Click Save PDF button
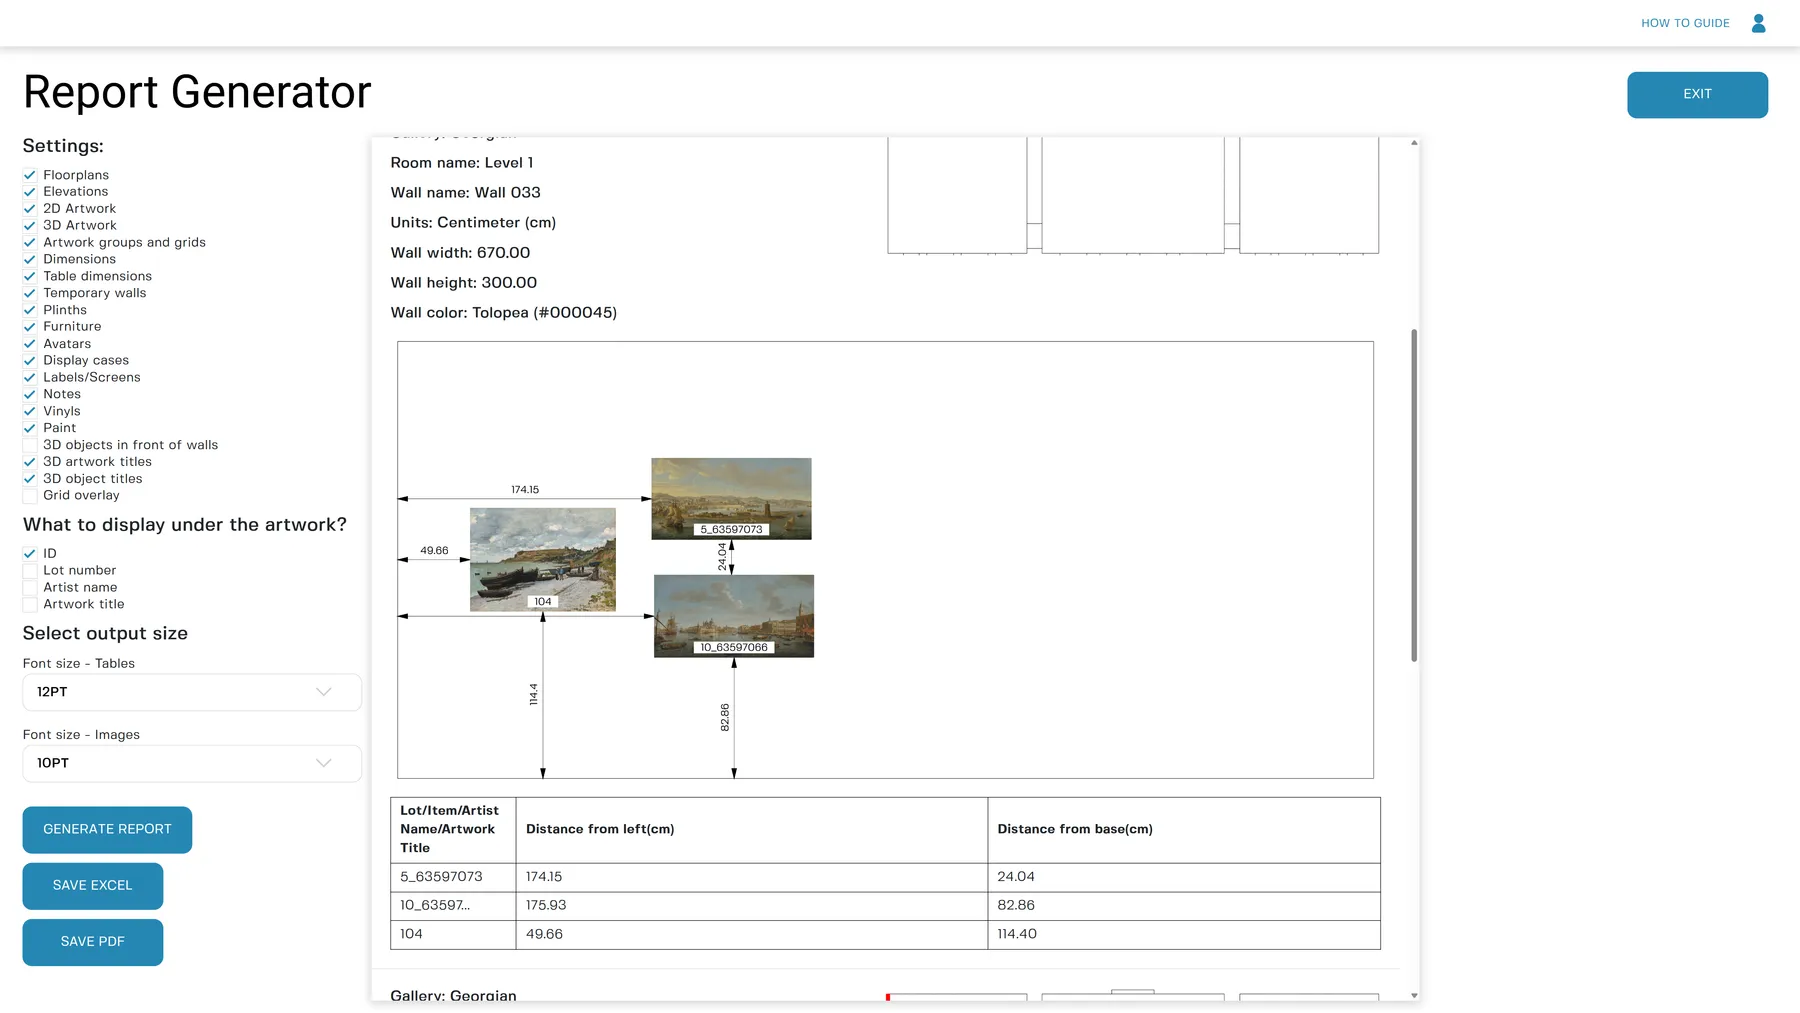This screenshot has height=1013, width=1800. coord(92,941)
